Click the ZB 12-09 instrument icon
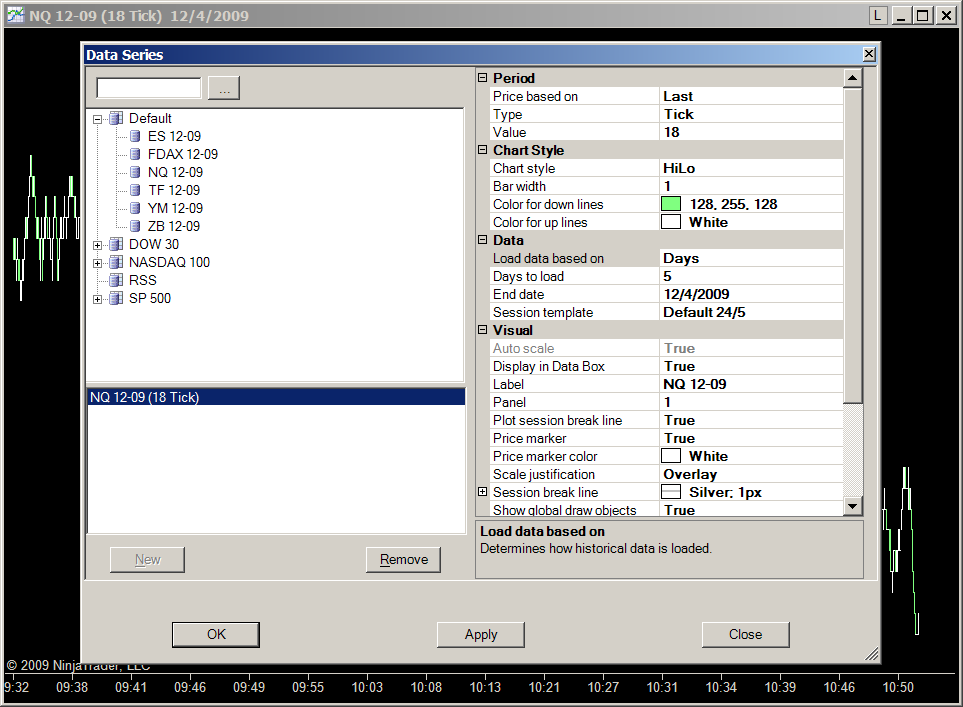The height and width of the screenshot is (707, 963). click(x=135, y=226)
